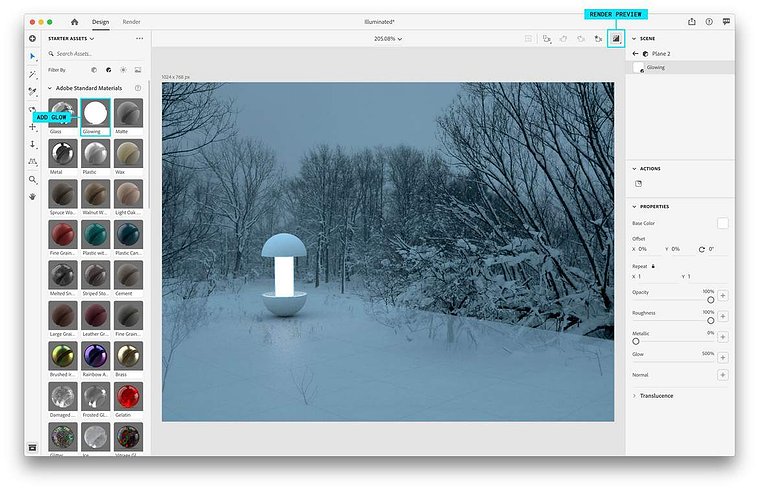The width and height of the screenshot is (759, 490).
Task: Collapse the Actions panel
Action: click(x=634, y=168)
